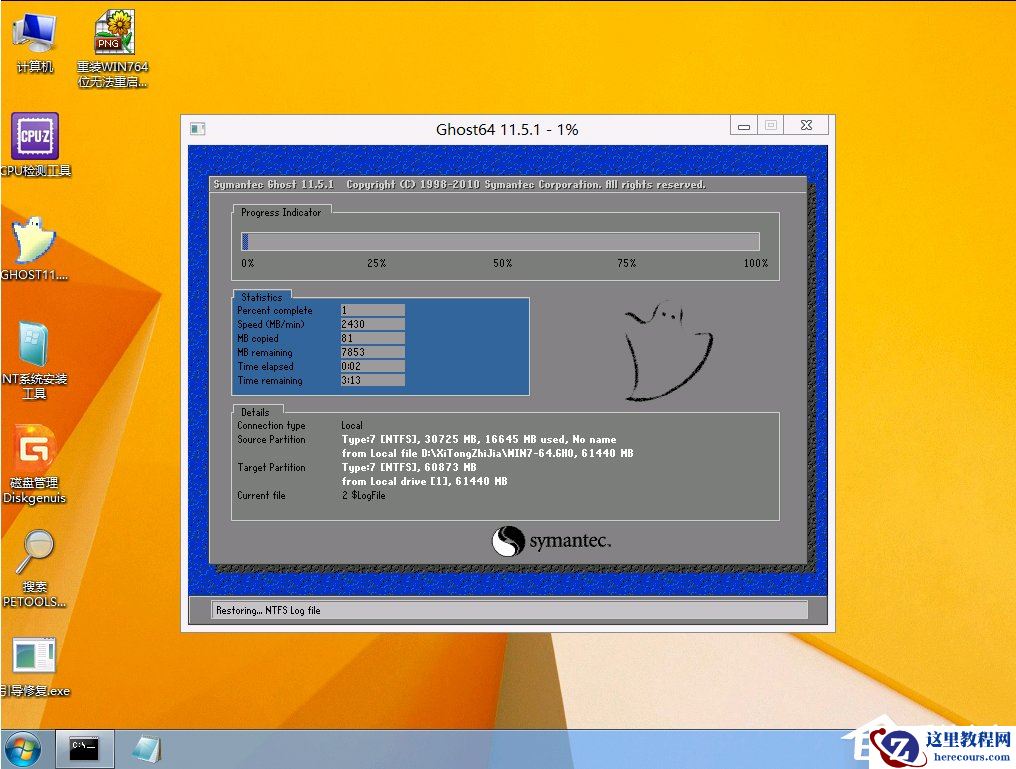Click the Speed (MB/min) statistic field

click(374, 325)
